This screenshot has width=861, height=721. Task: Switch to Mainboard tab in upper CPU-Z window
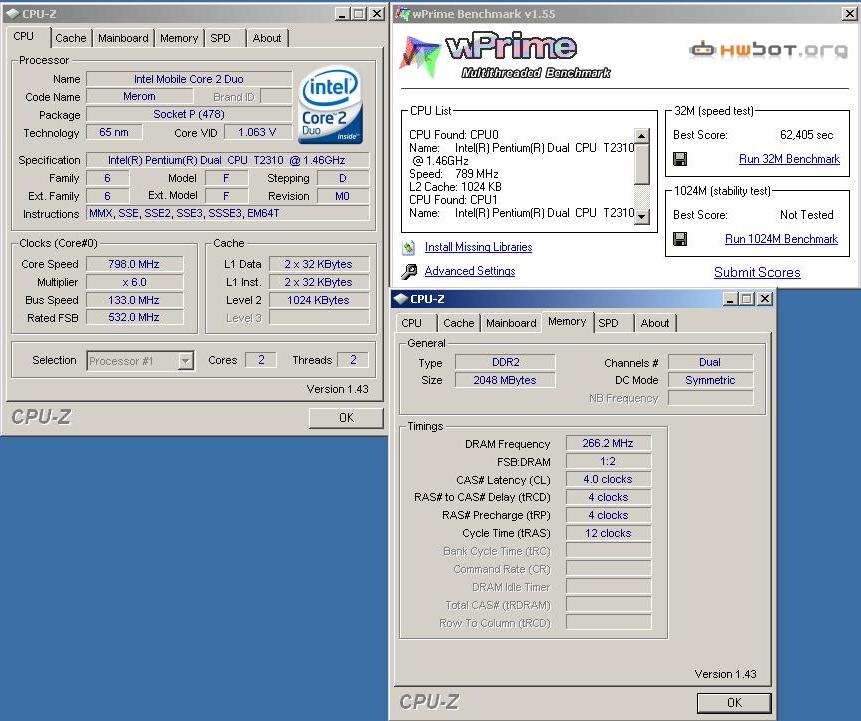coord(123,38)
